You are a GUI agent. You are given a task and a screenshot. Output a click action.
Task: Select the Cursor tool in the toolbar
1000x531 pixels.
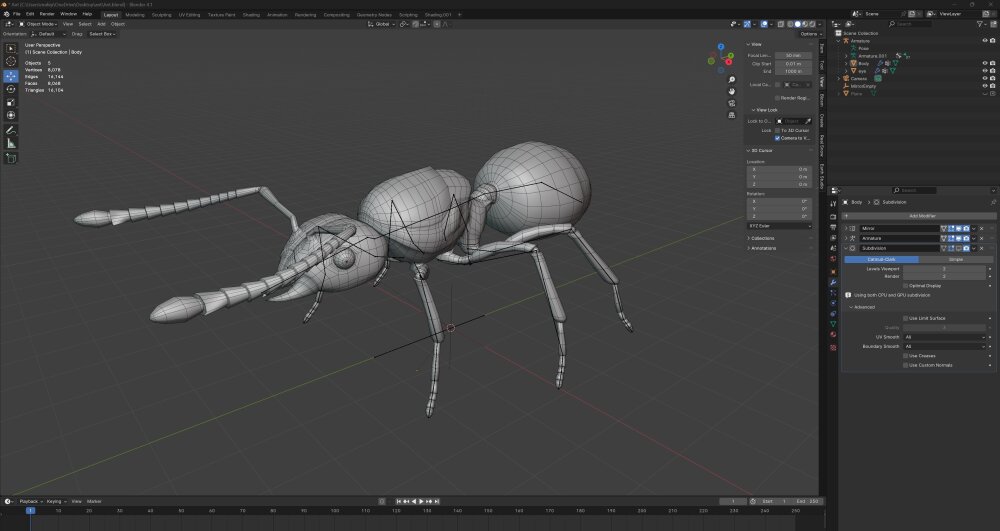[11, 62]
